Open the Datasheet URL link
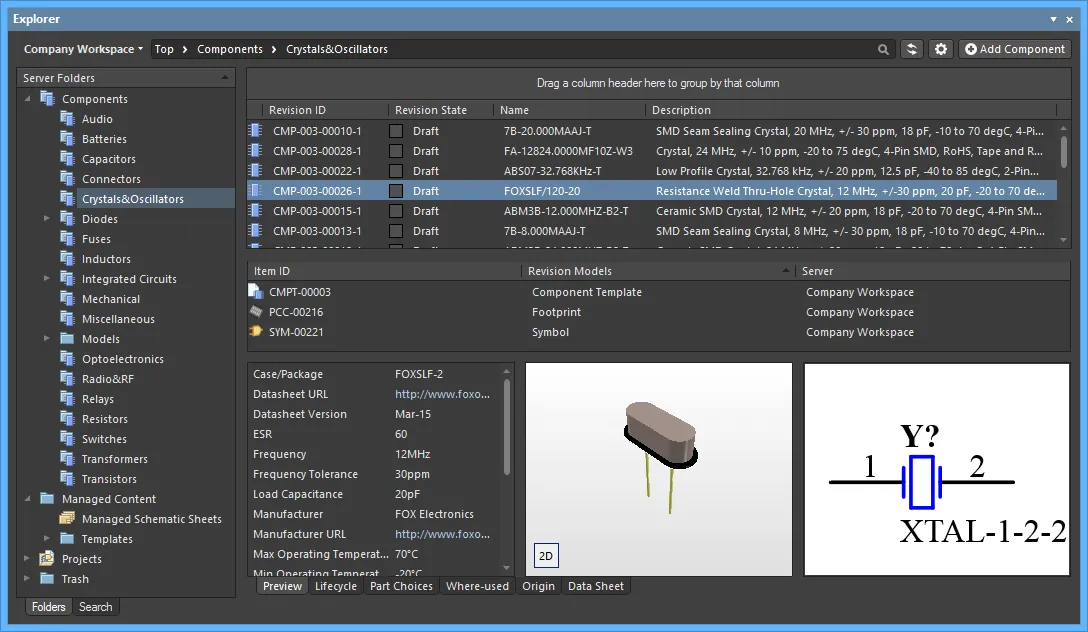 [442, 394]
